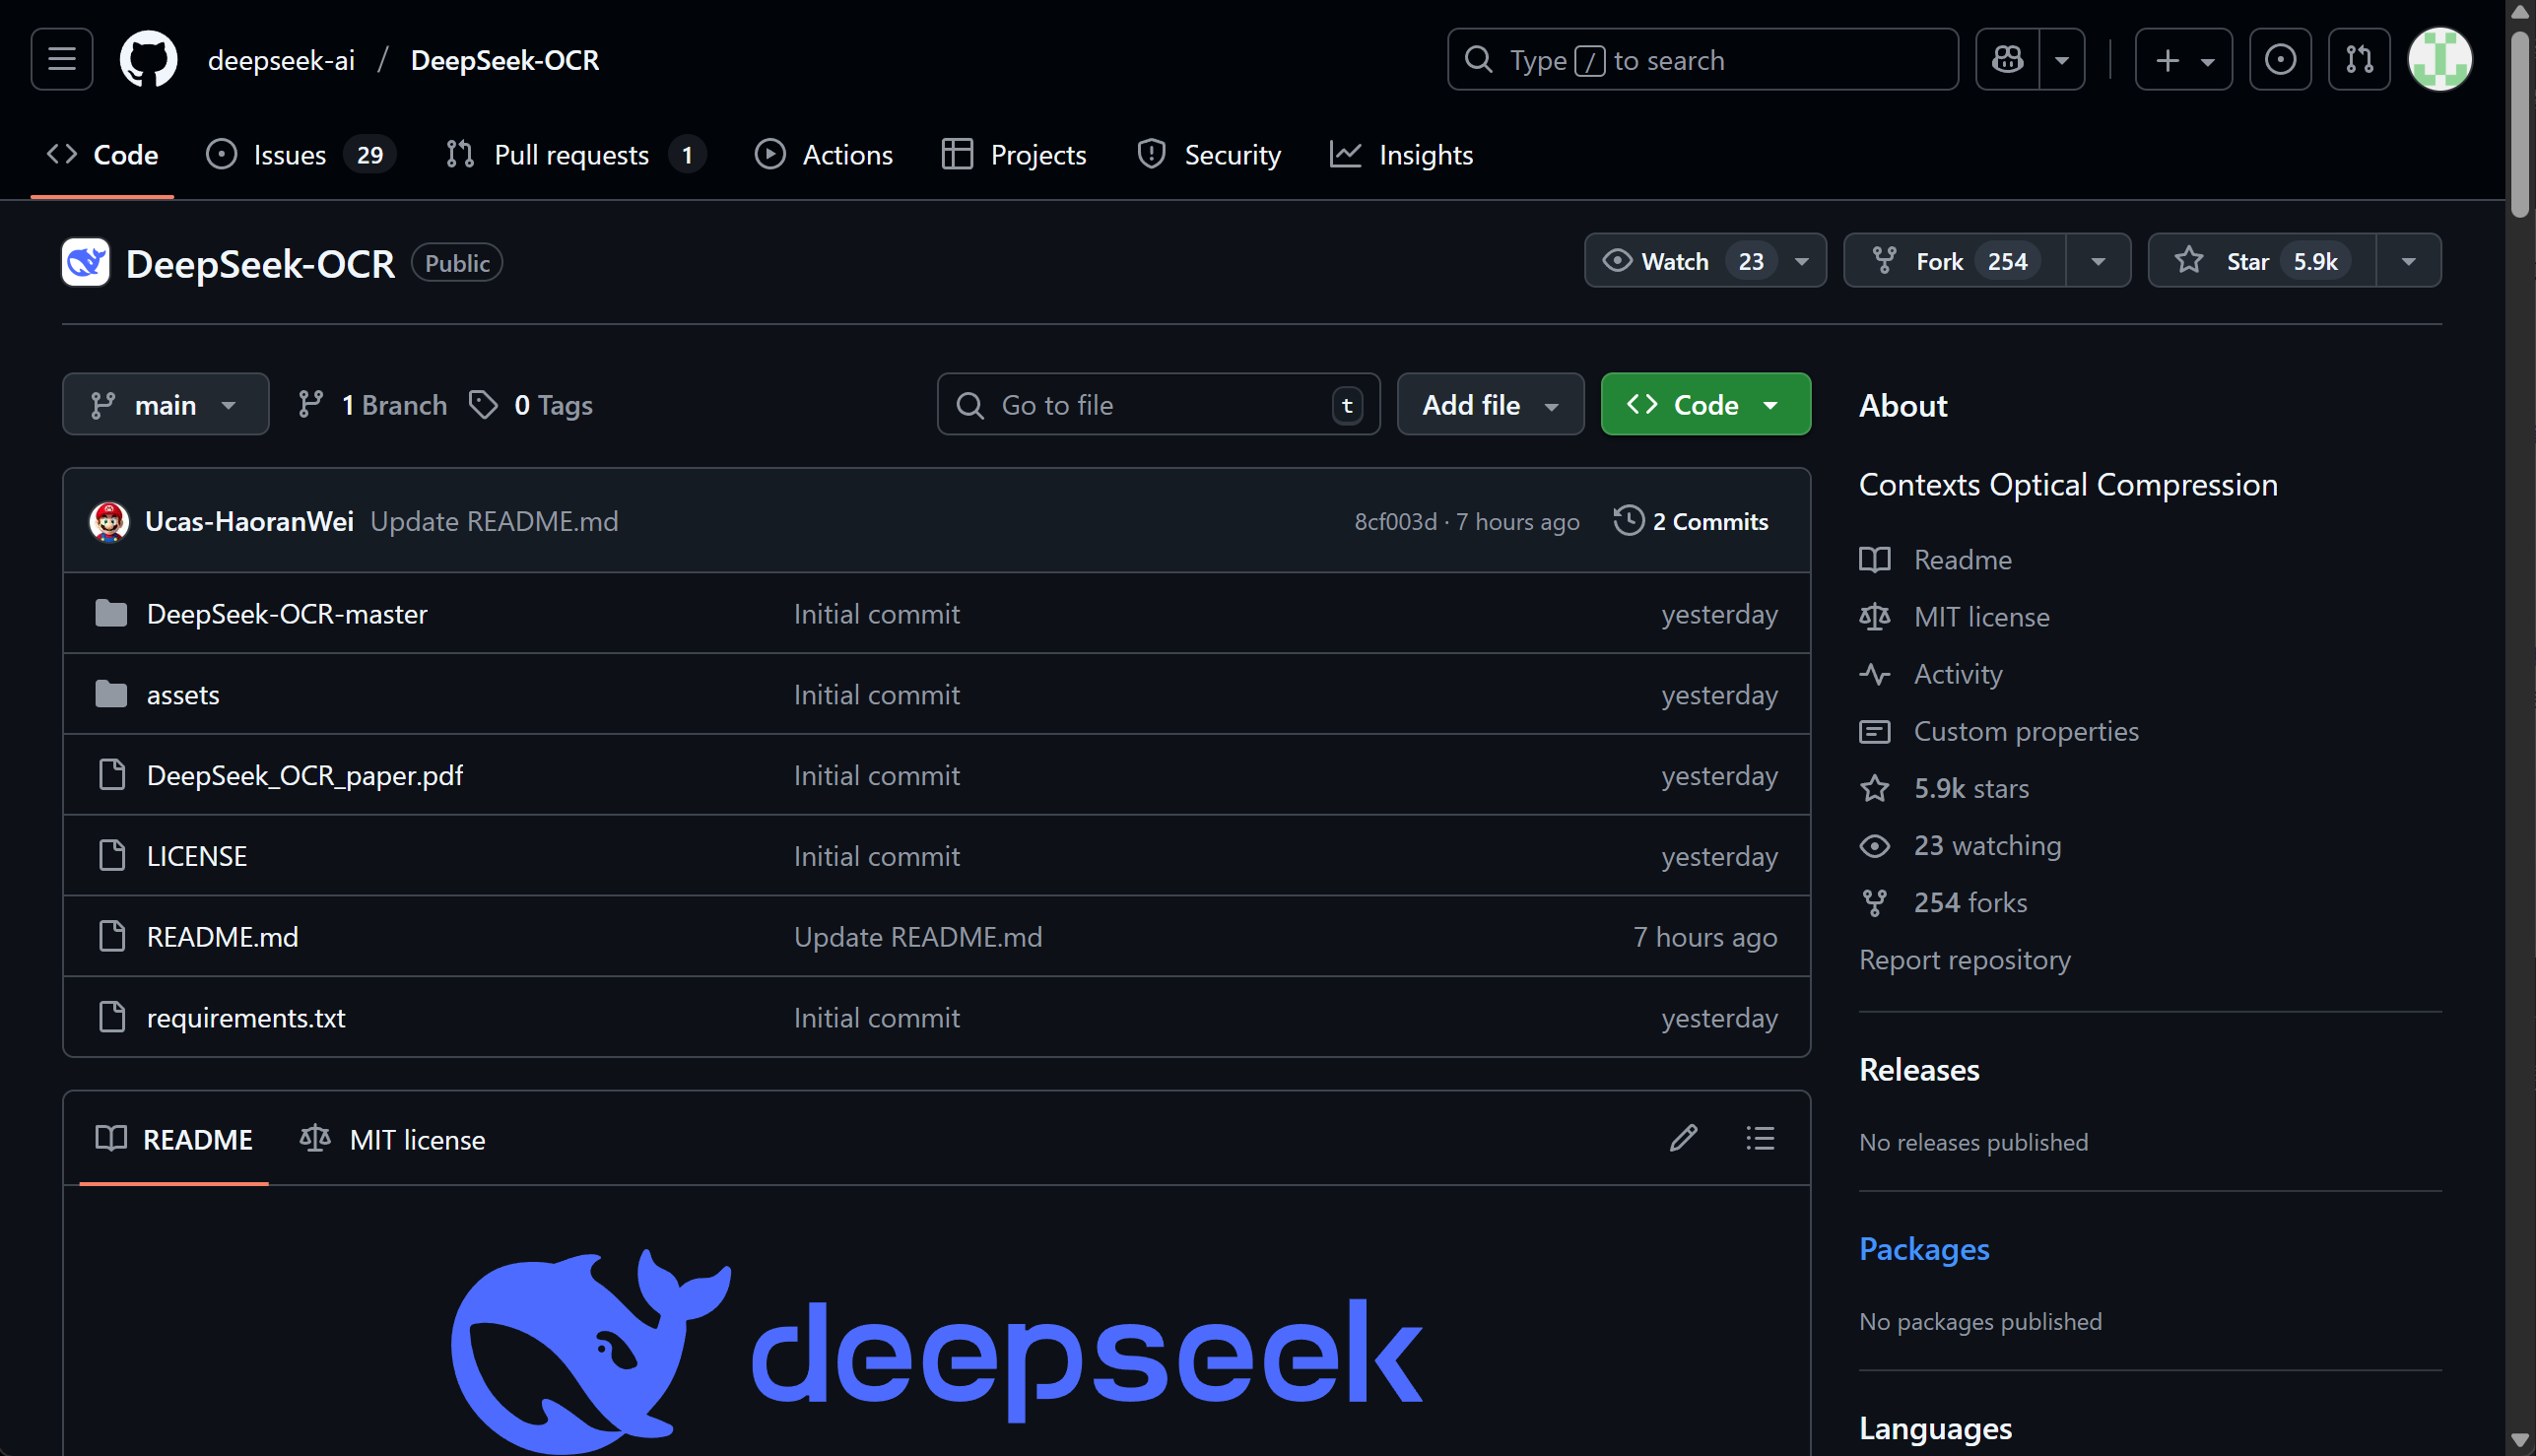
Task: Expand the main branch selector
Action: (x=165, y=405)
